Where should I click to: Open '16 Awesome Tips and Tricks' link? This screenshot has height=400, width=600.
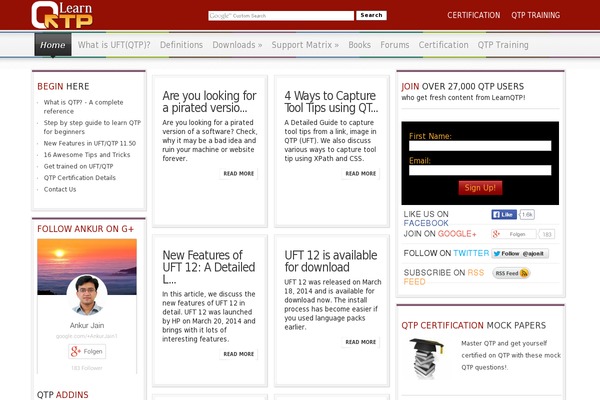click(x=87, y=155)
